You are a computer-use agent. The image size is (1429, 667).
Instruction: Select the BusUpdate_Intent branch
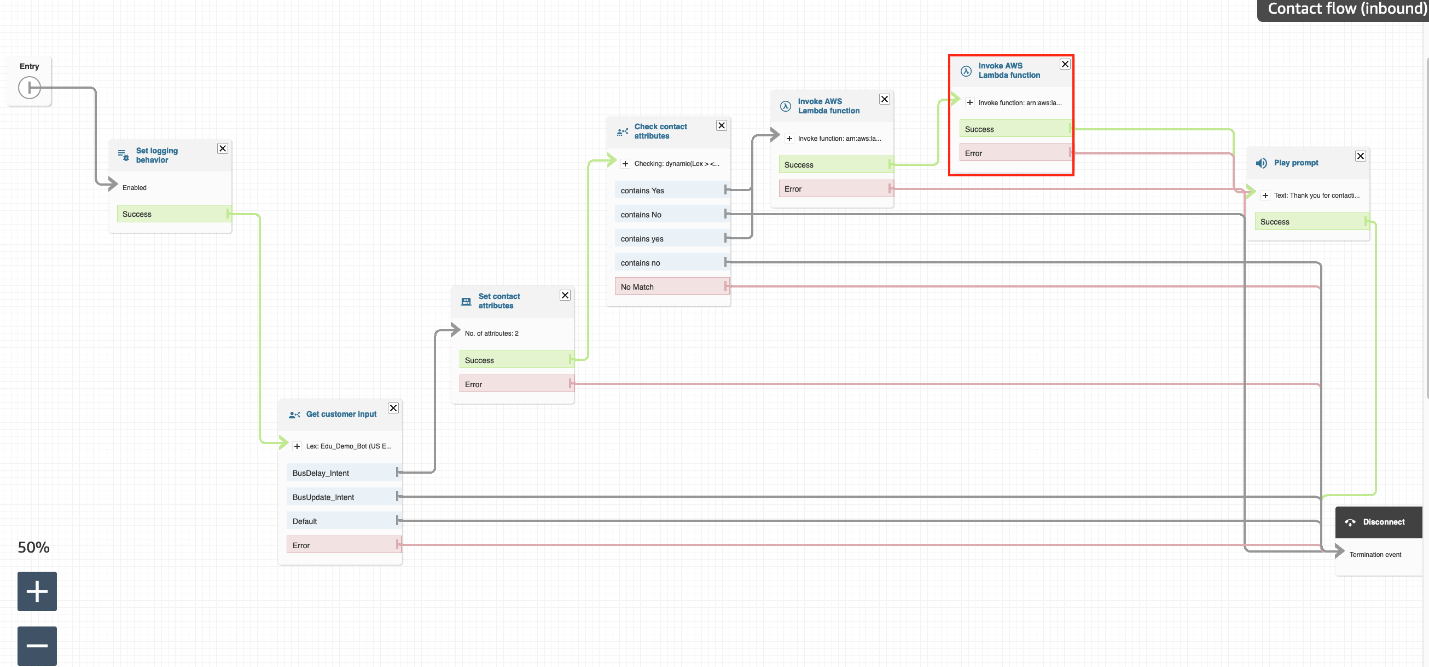coord(341,497)
